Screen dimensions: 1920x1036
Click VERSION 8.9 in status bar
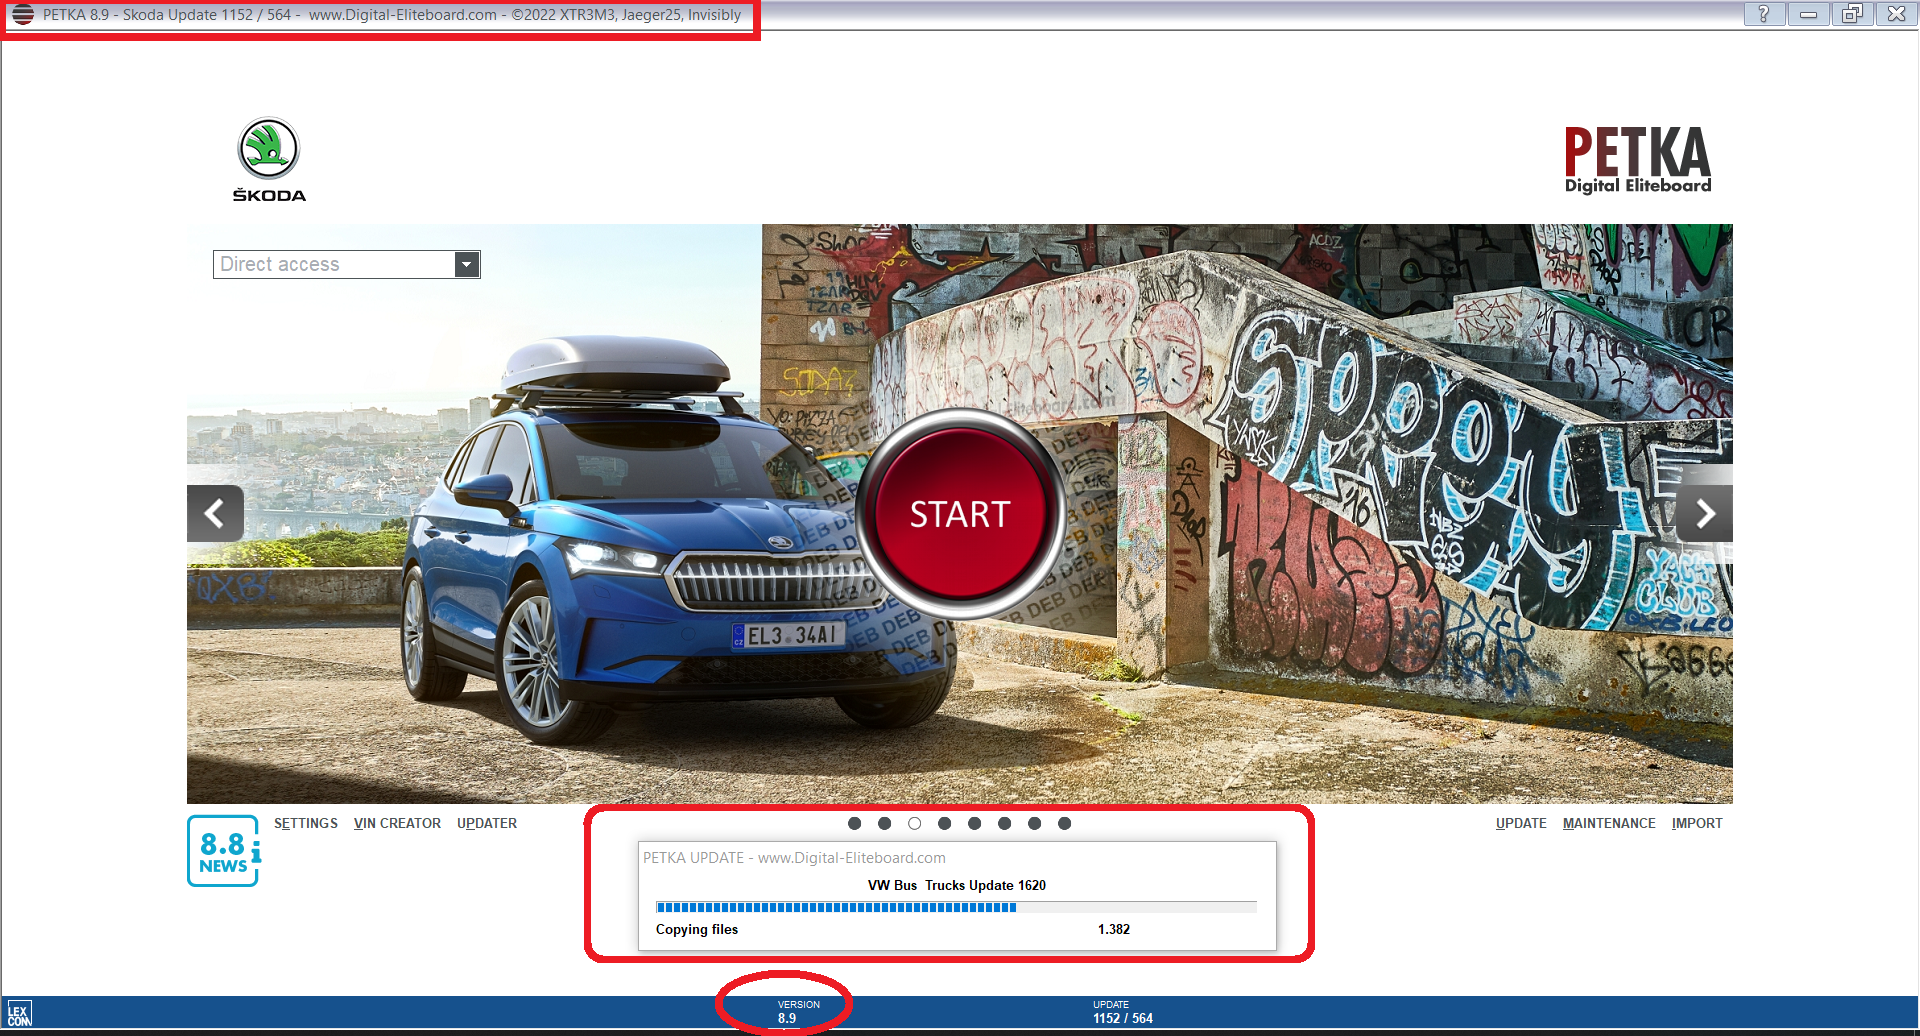tap(798, 1012)
